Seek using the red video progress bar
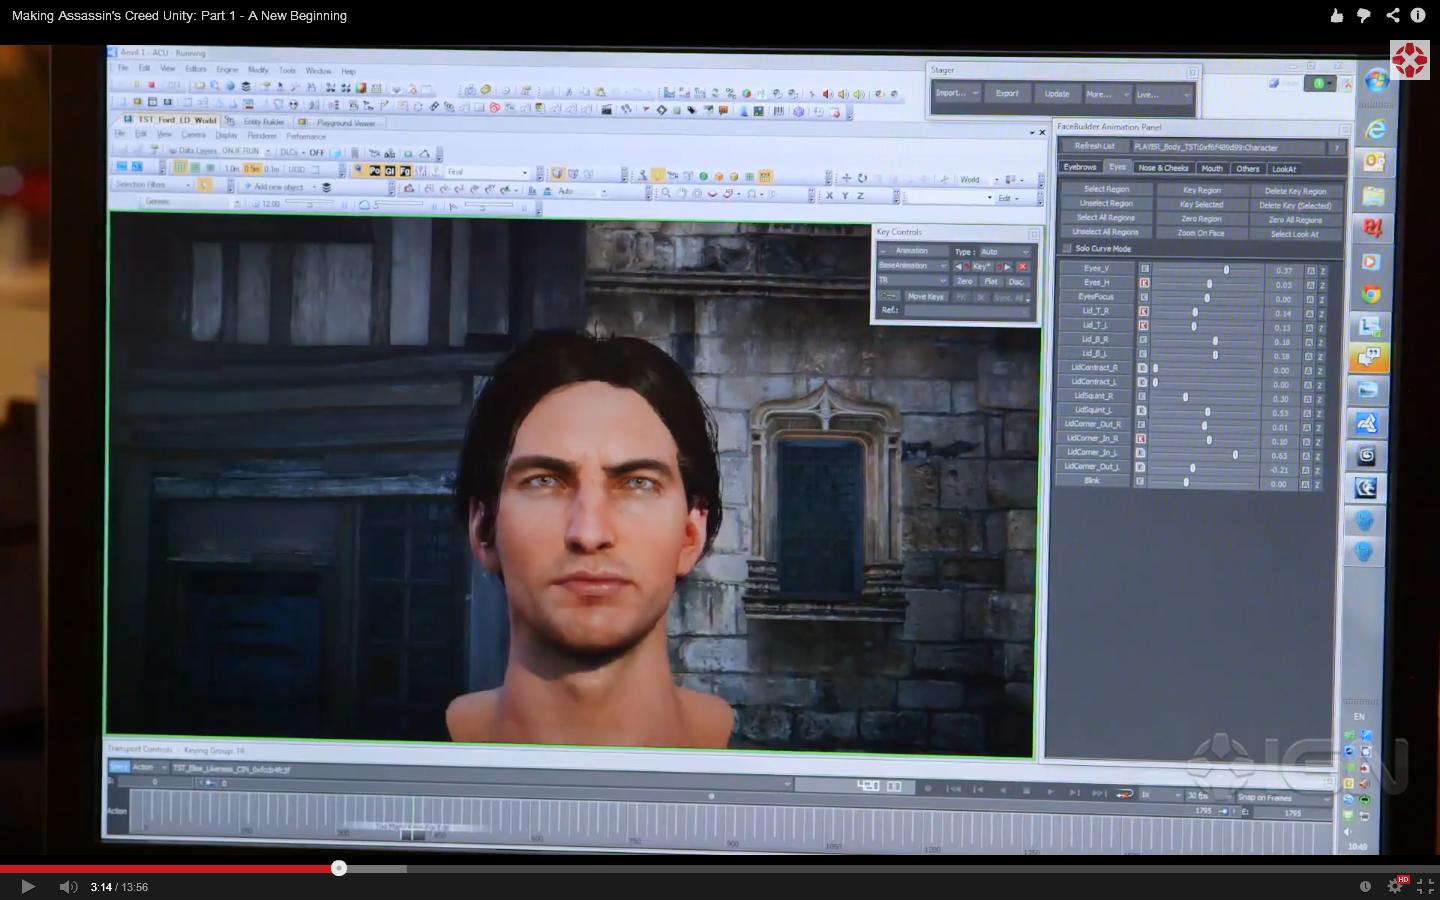 coord(169,868)
